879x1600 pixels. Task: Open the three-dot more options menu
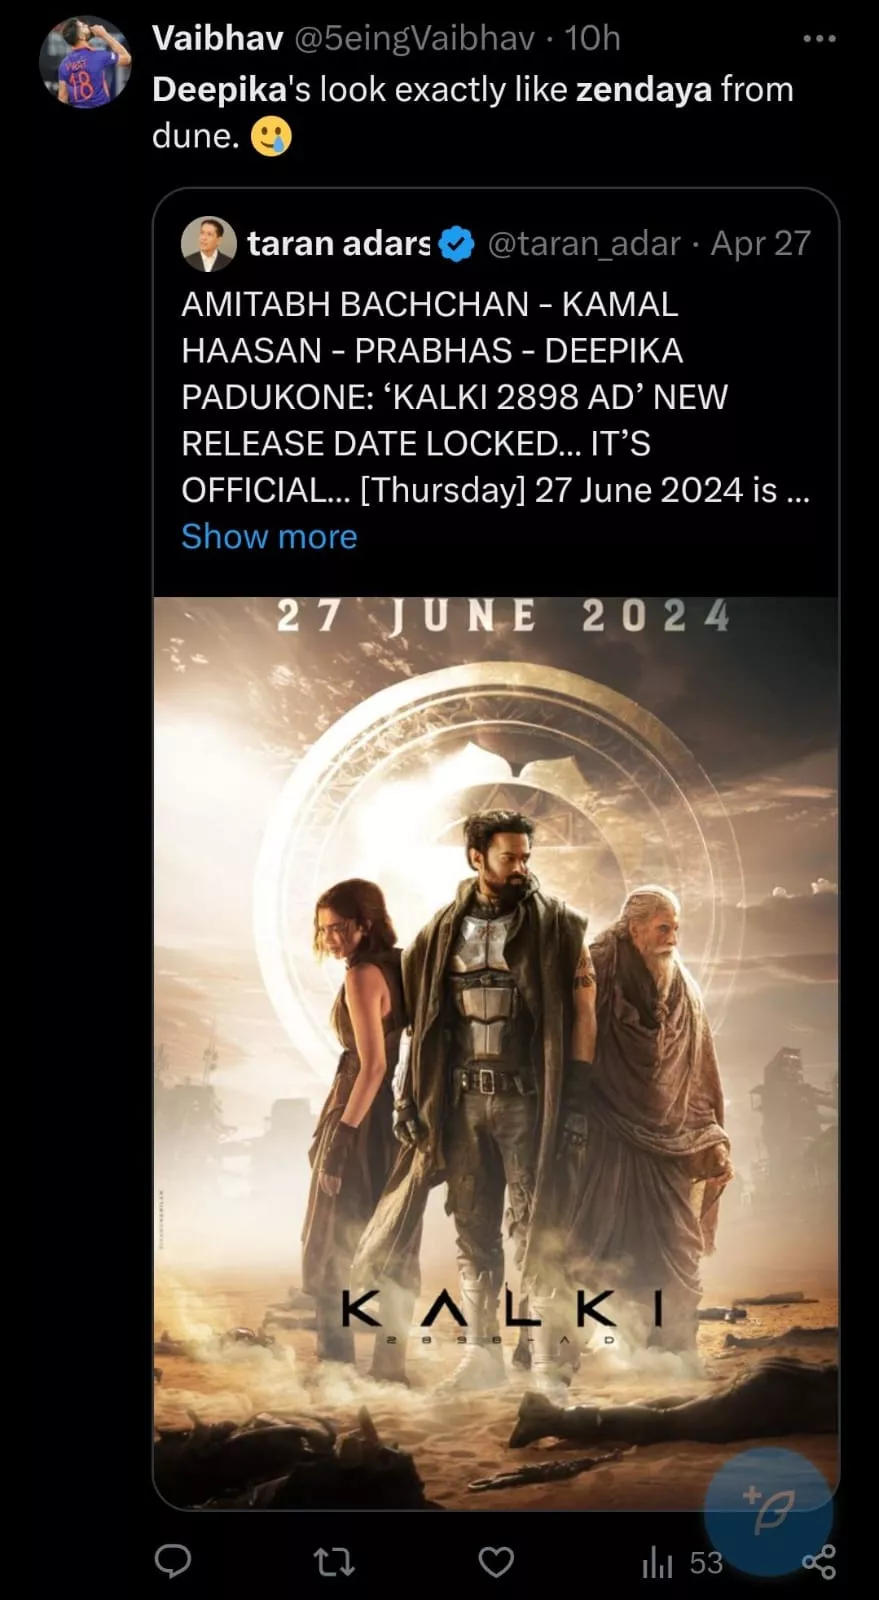pos(819,39)
